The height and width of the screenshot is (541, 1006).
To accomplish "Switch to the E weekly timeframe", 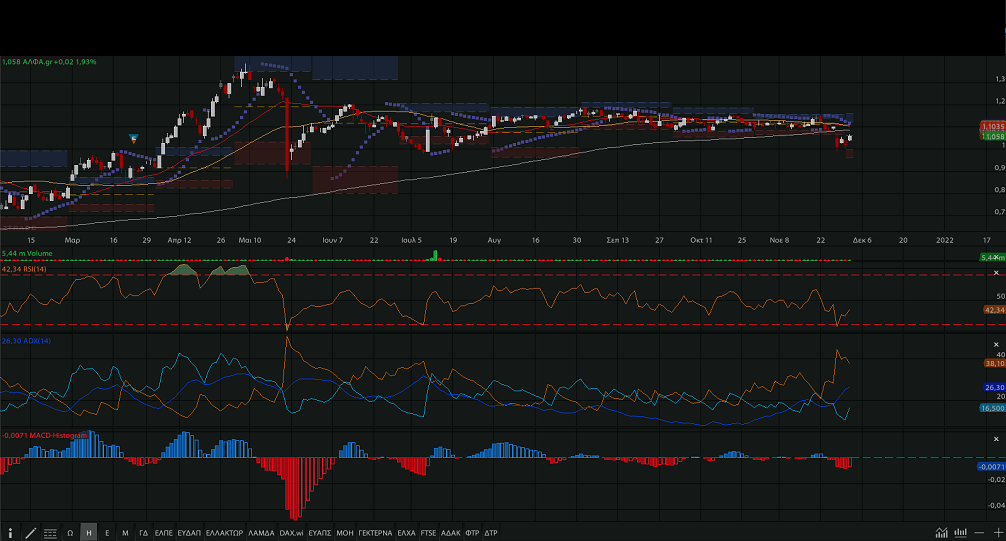I will pyautogui.click(x=107, y=533).
